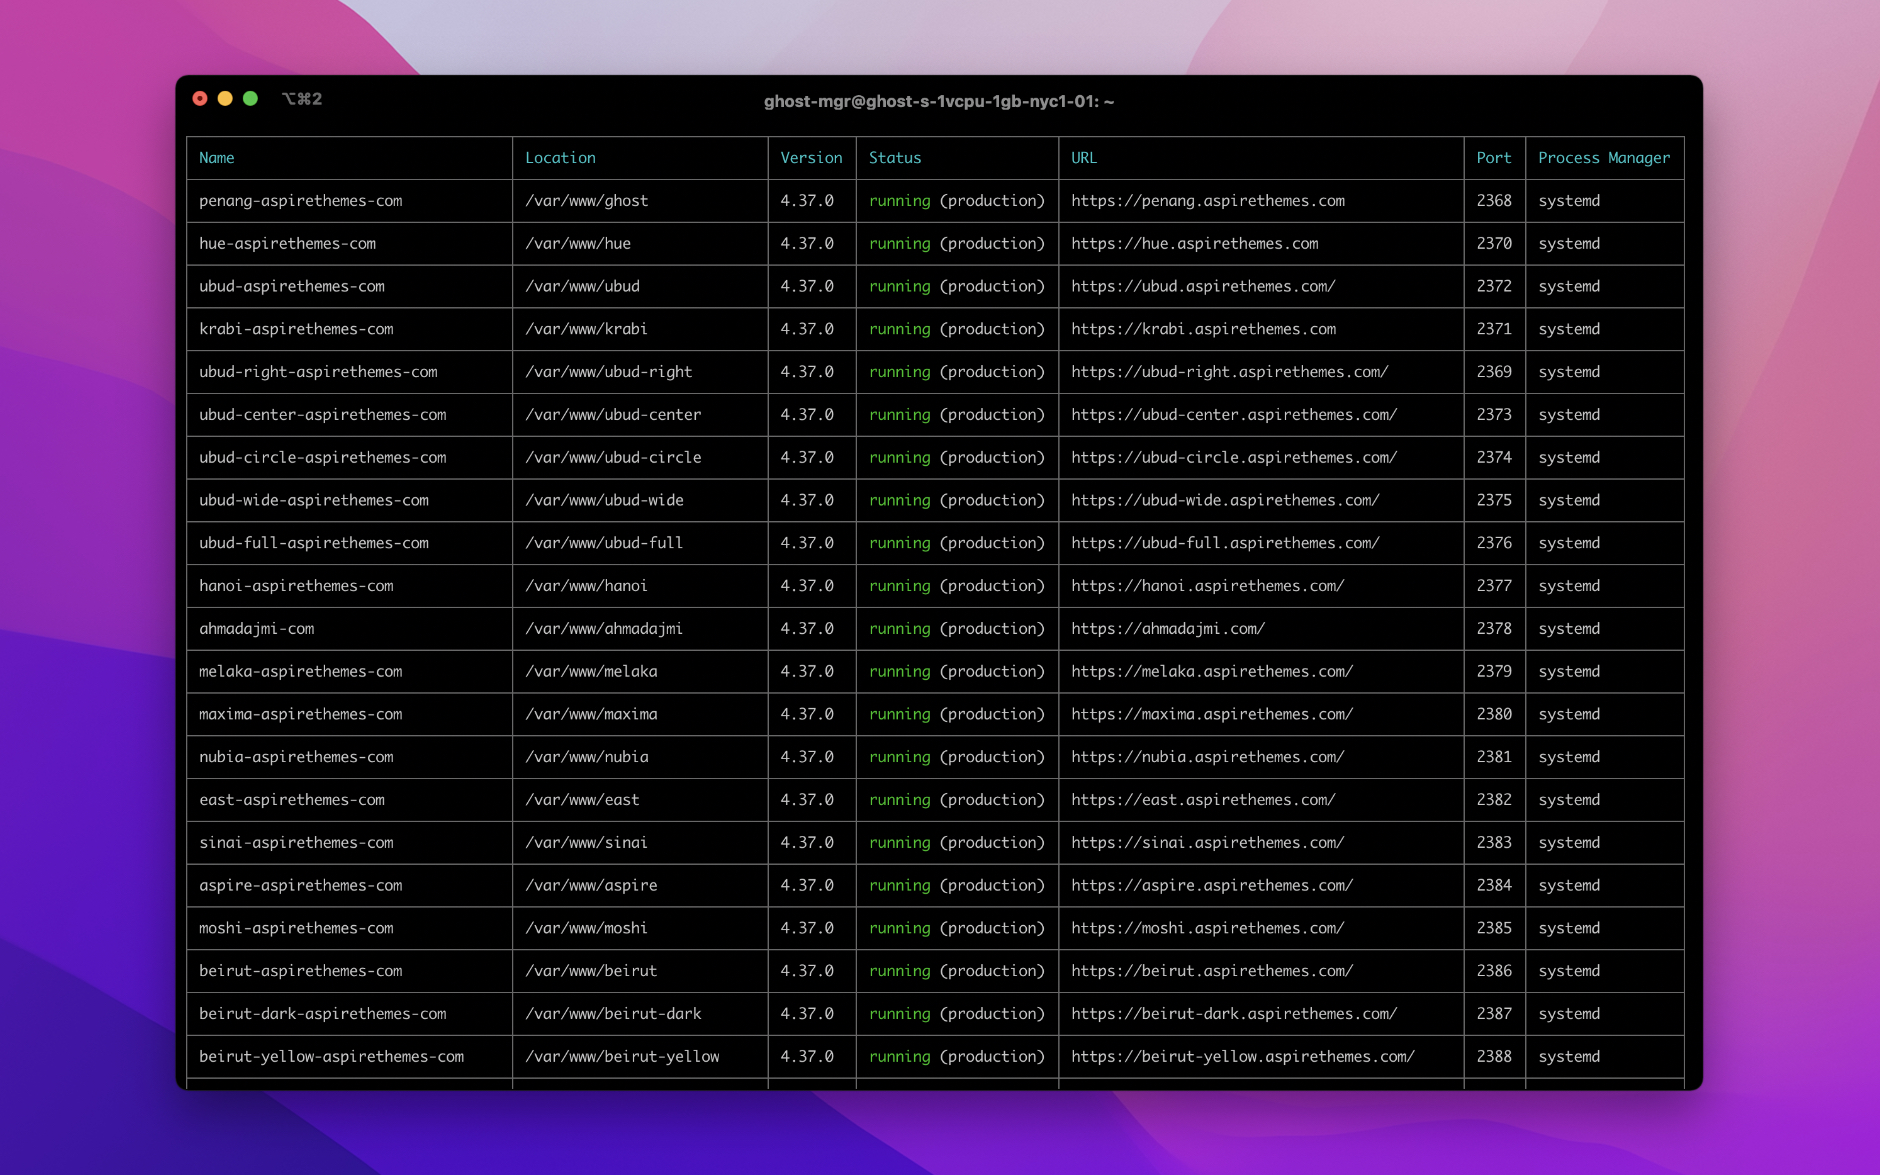Click version 4.37.0 in the nubia row
This screenshot has height=1175, width=1880.
point(807,757)
